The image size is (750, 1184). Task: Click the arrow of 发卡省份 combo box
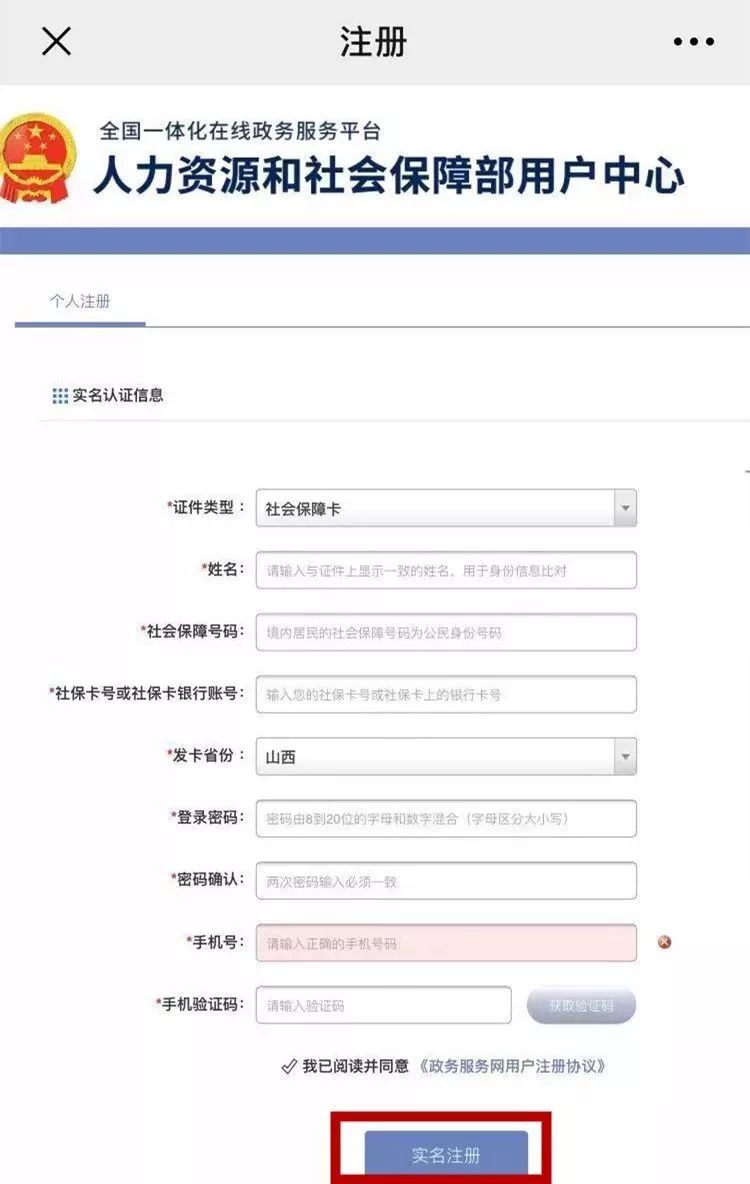coord(625,756)
